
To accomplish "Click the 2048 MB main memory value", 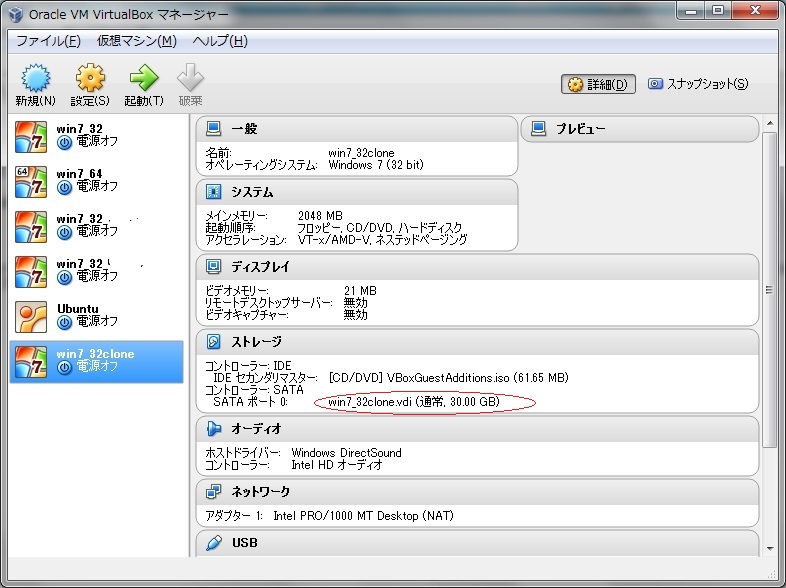I will point(320,216).
